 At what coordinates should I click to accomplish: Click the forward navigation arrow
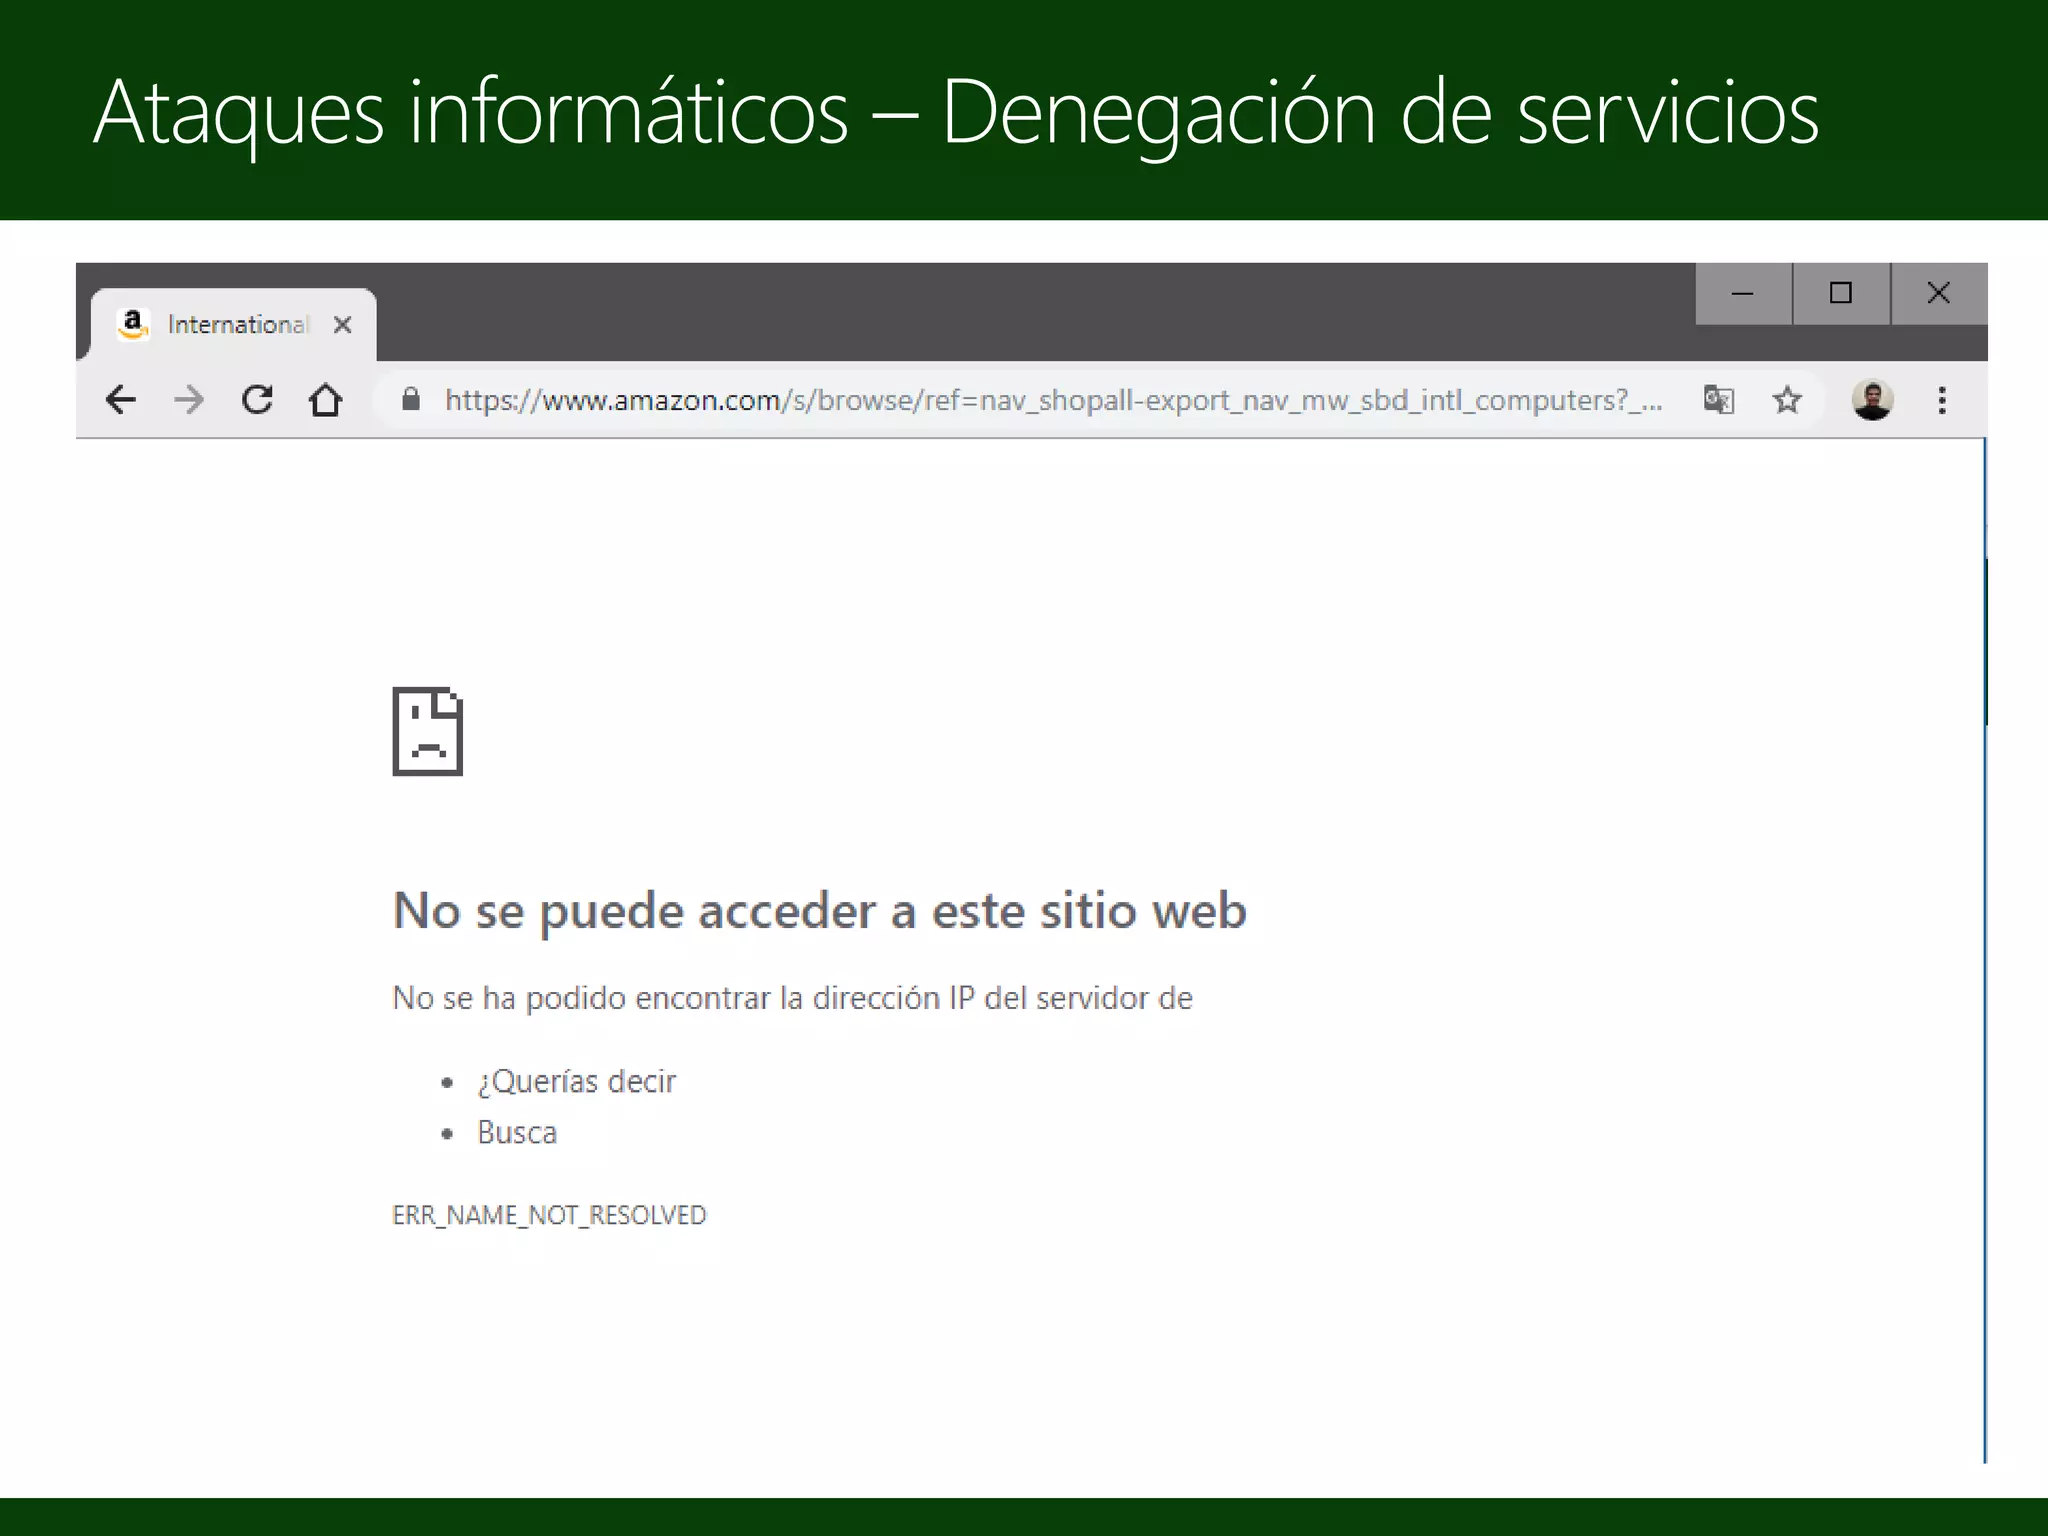[188, 400]
